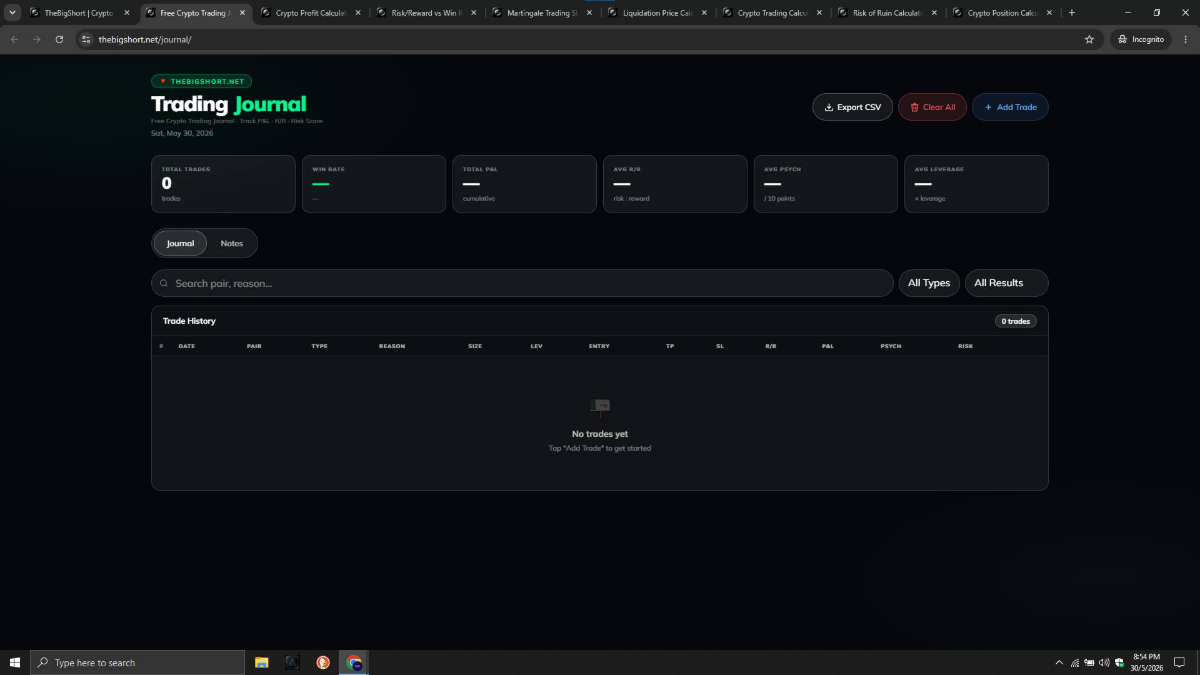Select the Journal tab
The image size is (1200, 675).
click(180, 243)
